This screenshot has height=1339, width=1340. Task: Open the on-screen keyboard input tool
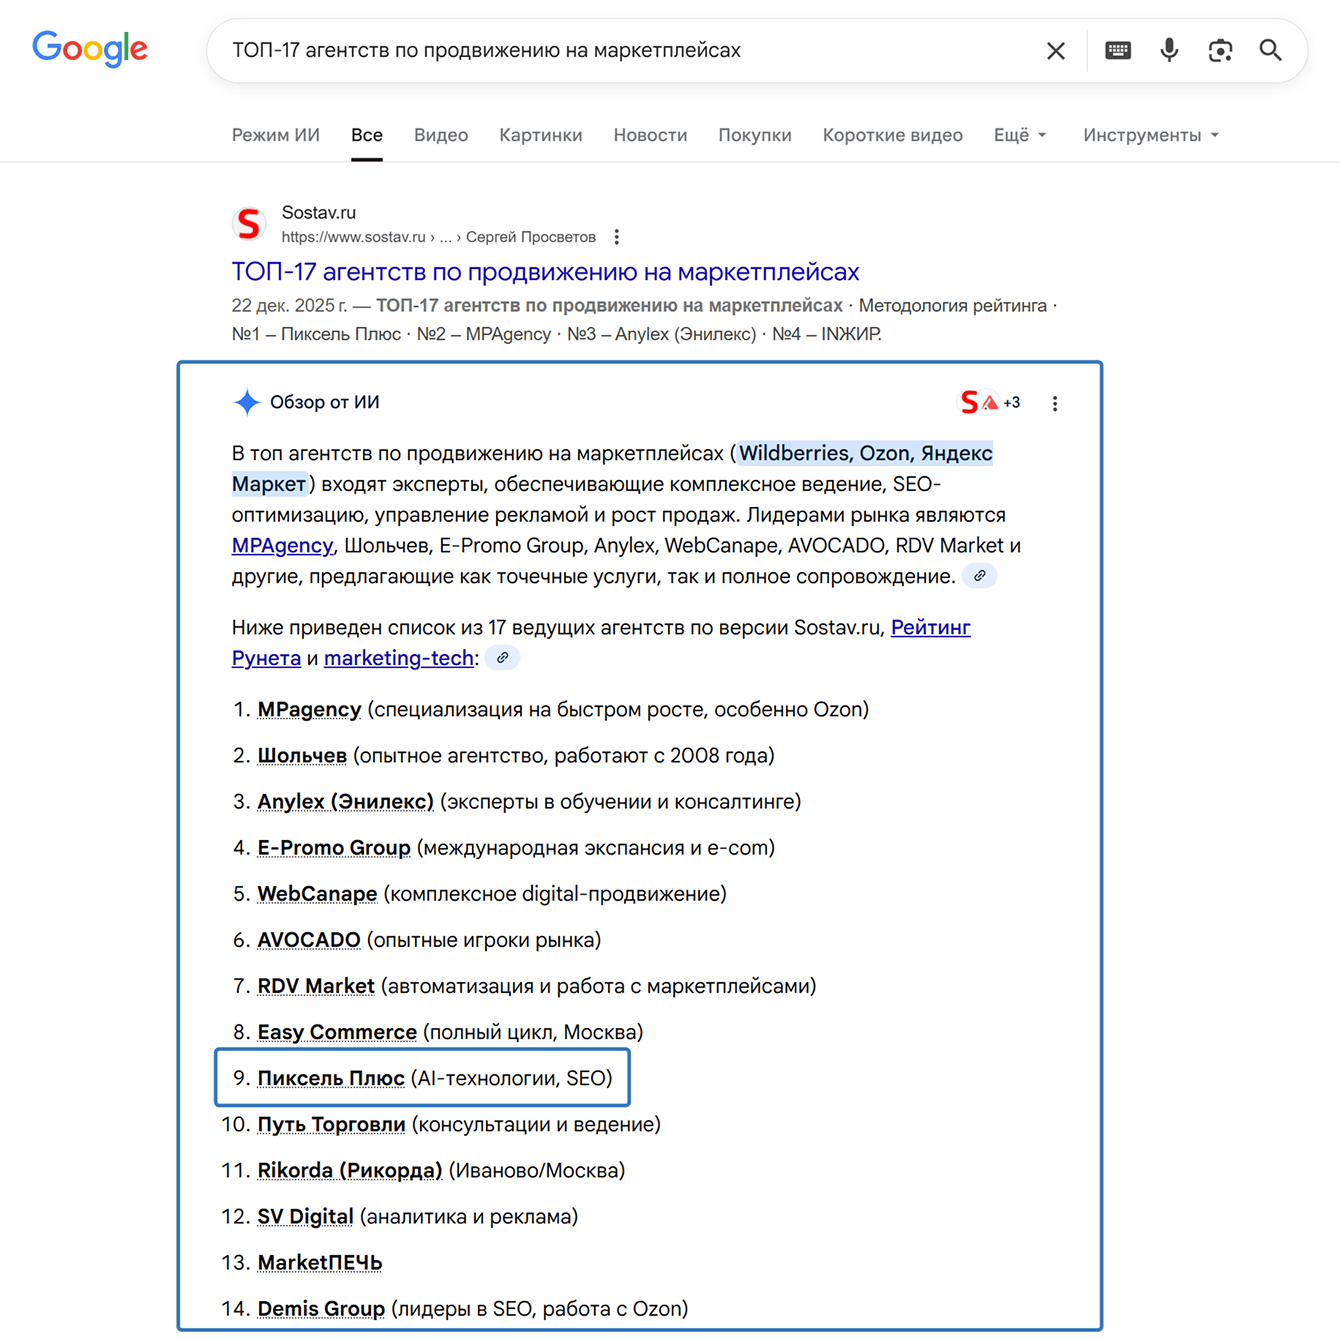click(x=1118, y=51)
